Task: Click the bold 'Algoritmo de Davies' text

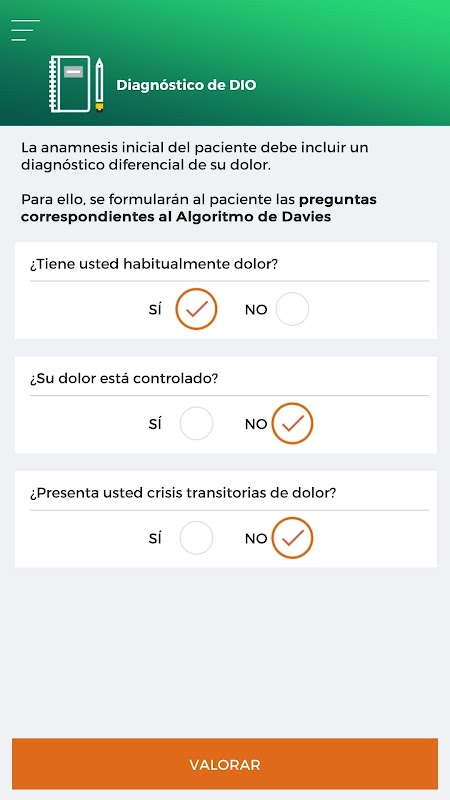Action: tap(254, 217)
